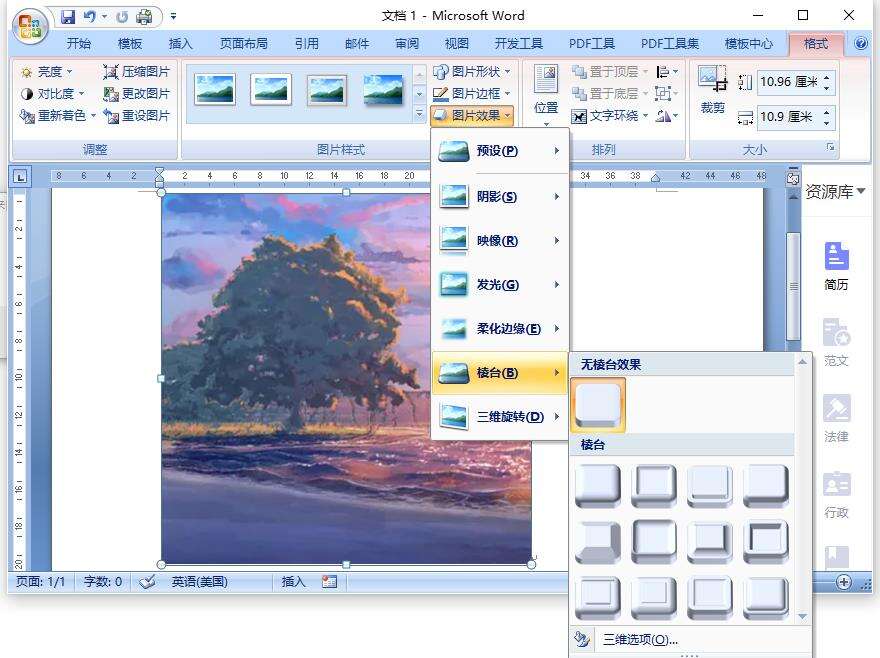The width and height of the screenshot is (880, 658).
Task: Click the spelling check status icon
Action: [x=148, y=582]
